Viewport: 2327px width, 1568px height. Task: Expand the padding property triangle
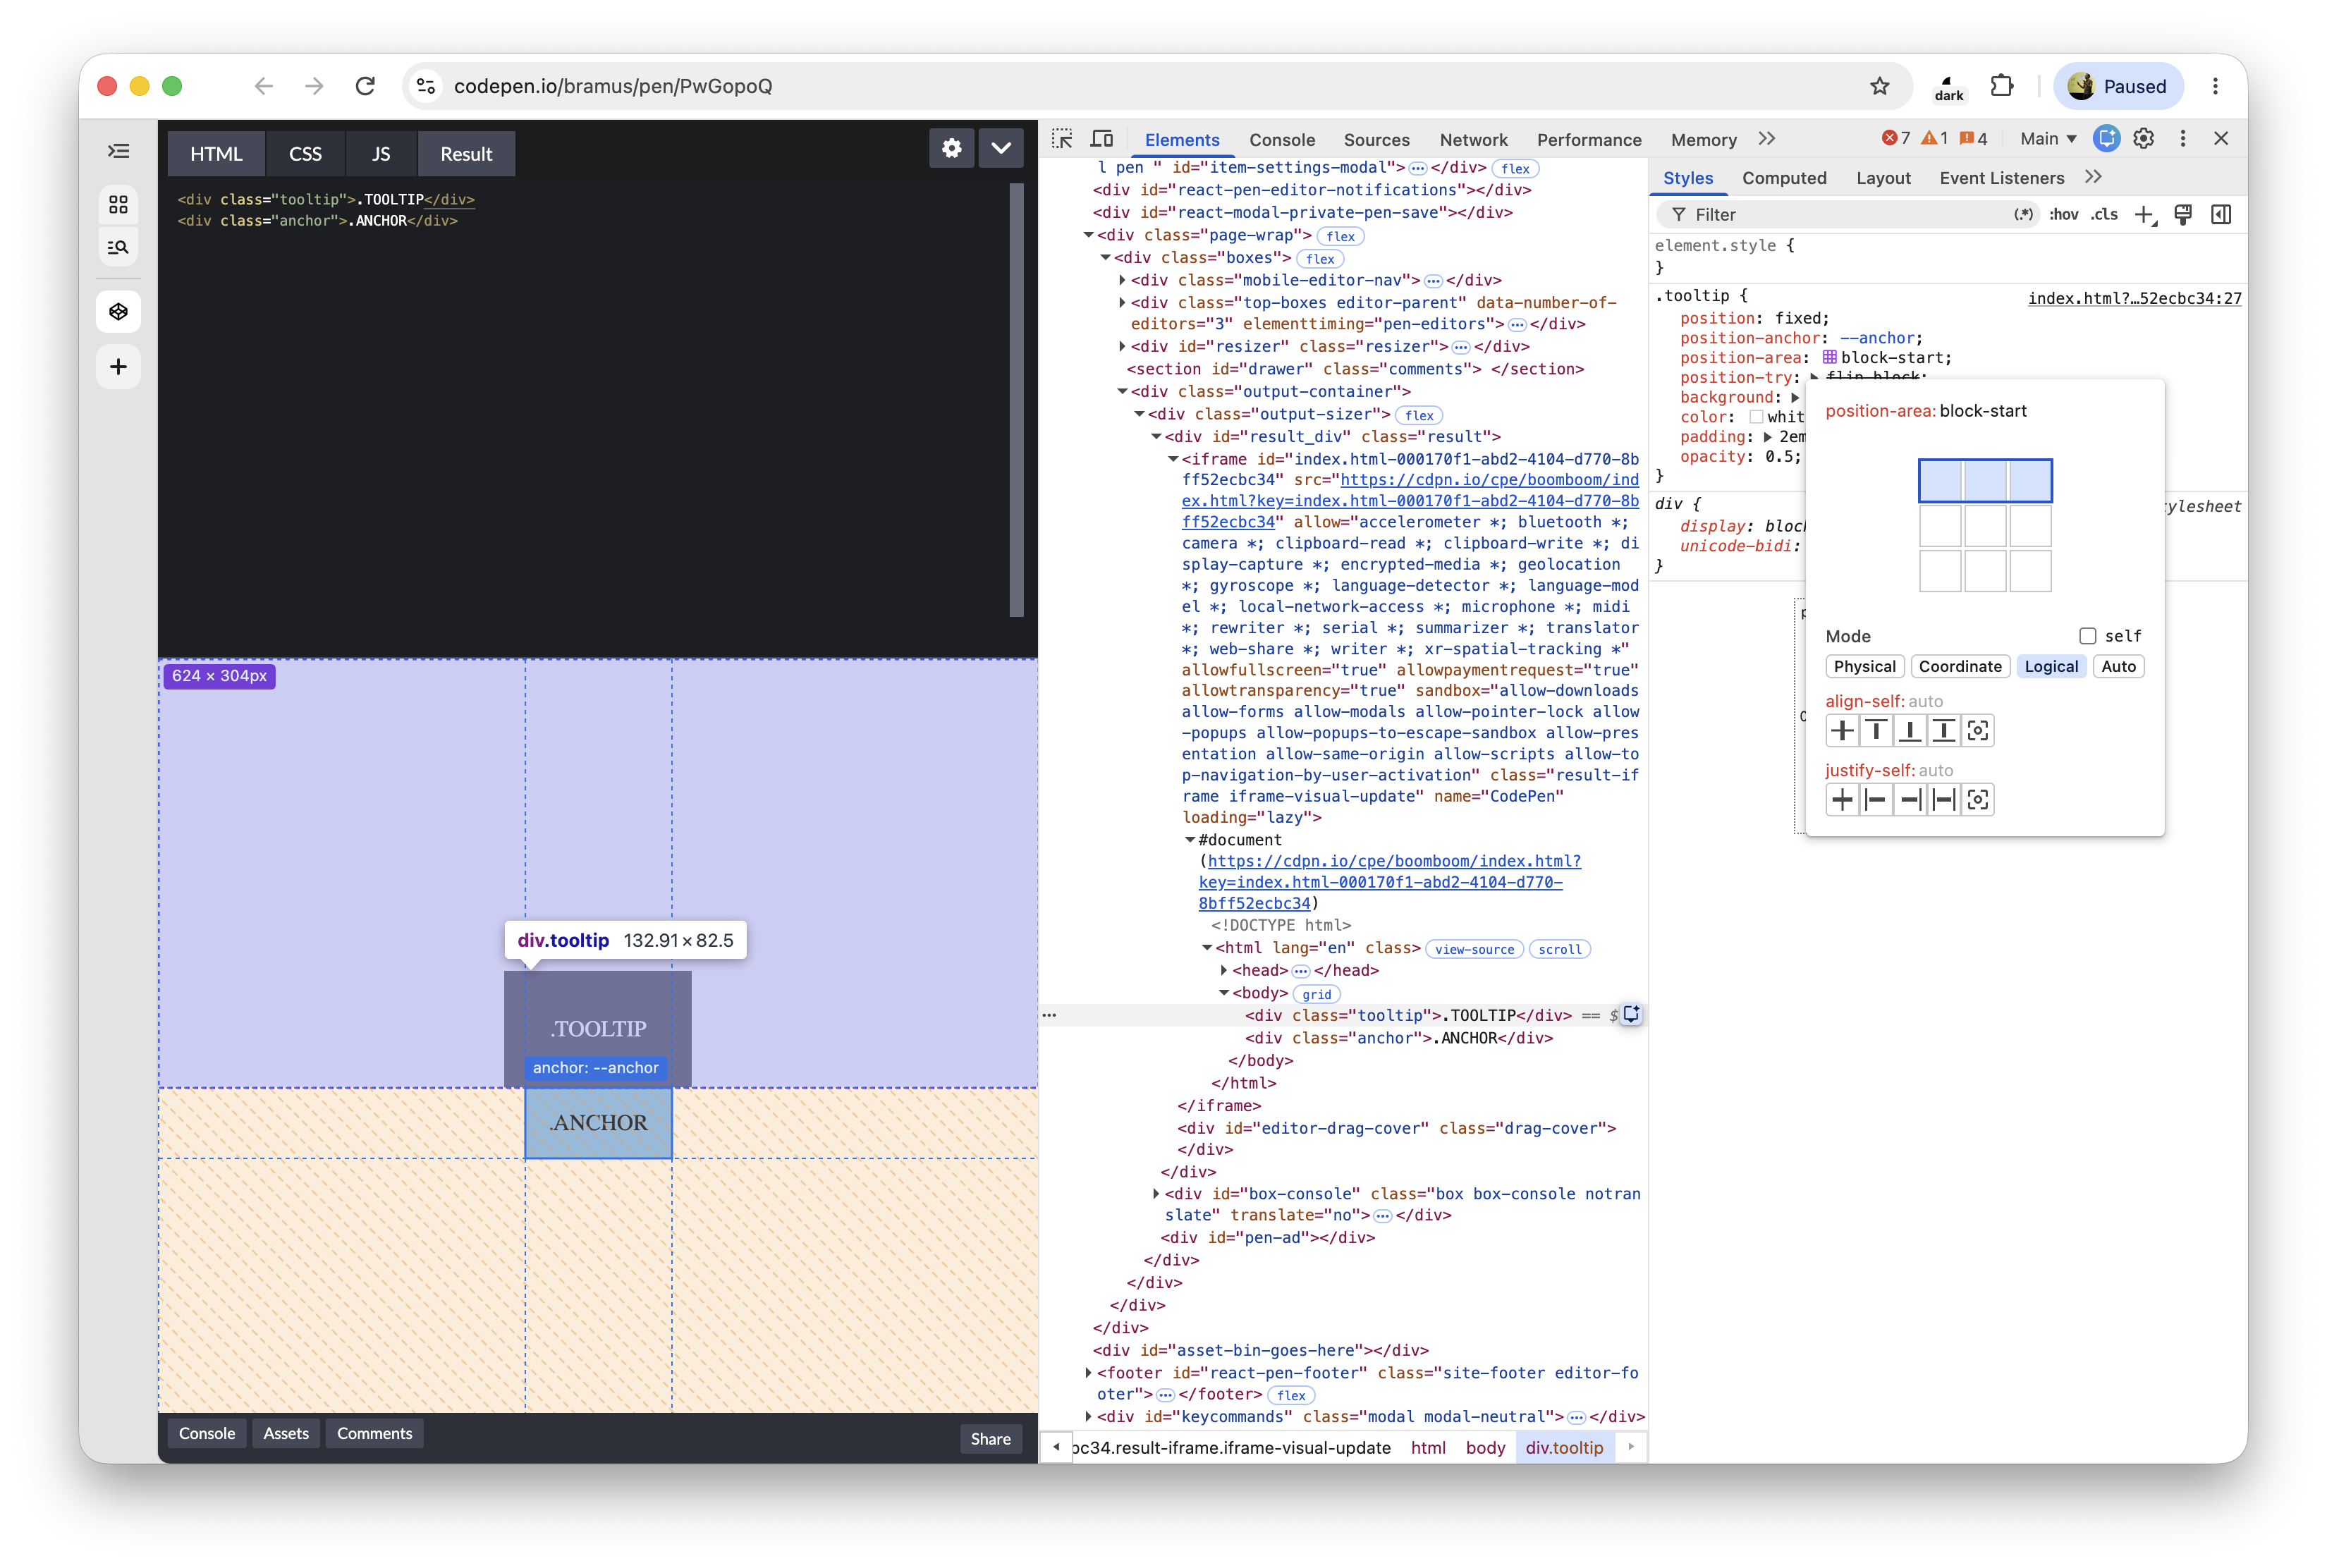tap(1768, 437)
